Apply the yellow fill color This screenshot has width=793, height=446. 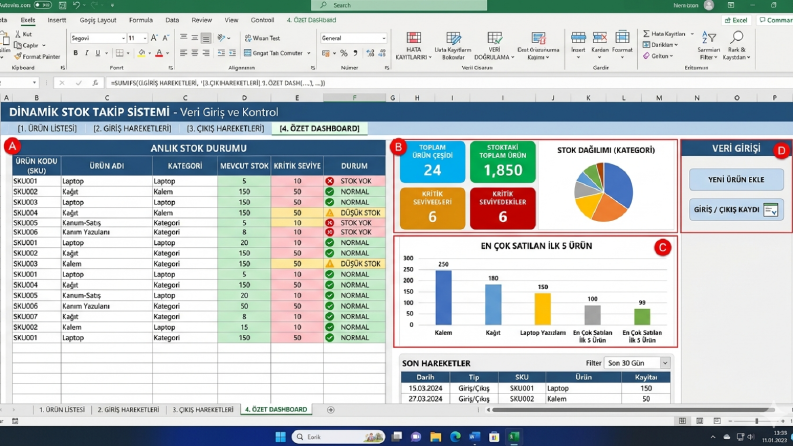142,53
